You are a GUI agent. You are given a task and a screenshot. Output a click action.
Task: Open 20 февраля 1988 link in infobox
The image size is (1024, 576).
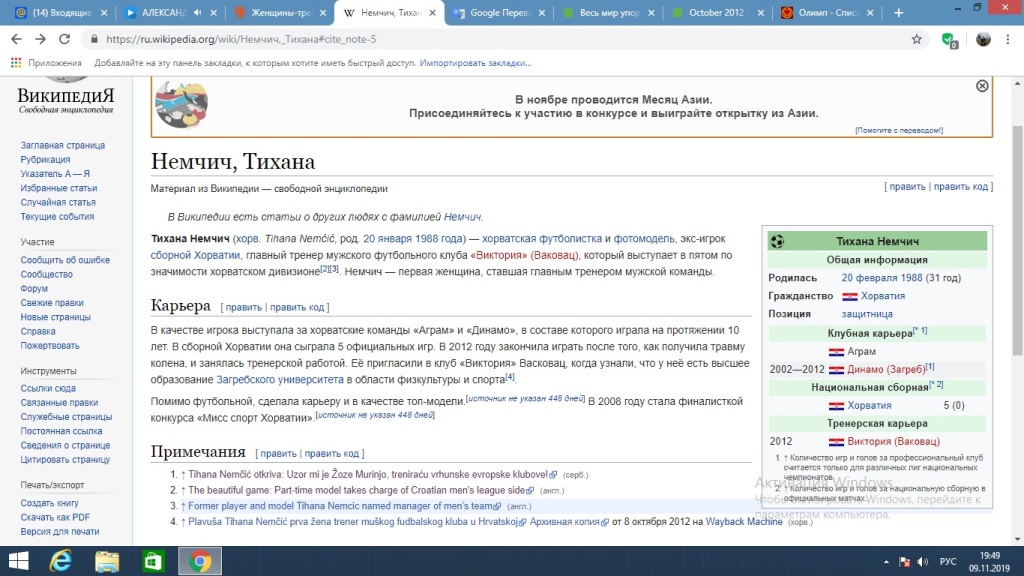click(x=882, y=278)
